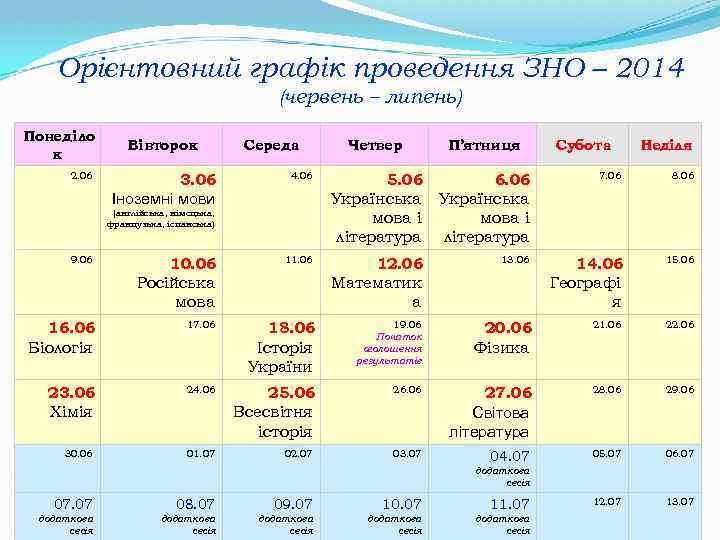This screenshot has height=540, width=720.
Task: Click the 'Початок оголошення результатів' note
Action: (389, 349)
